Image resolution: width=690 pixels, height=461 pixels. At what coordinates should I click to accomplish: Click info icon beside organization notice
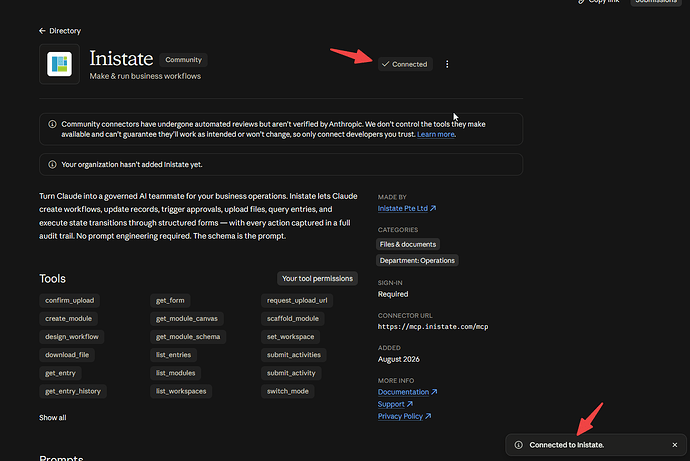coord(52,165)
